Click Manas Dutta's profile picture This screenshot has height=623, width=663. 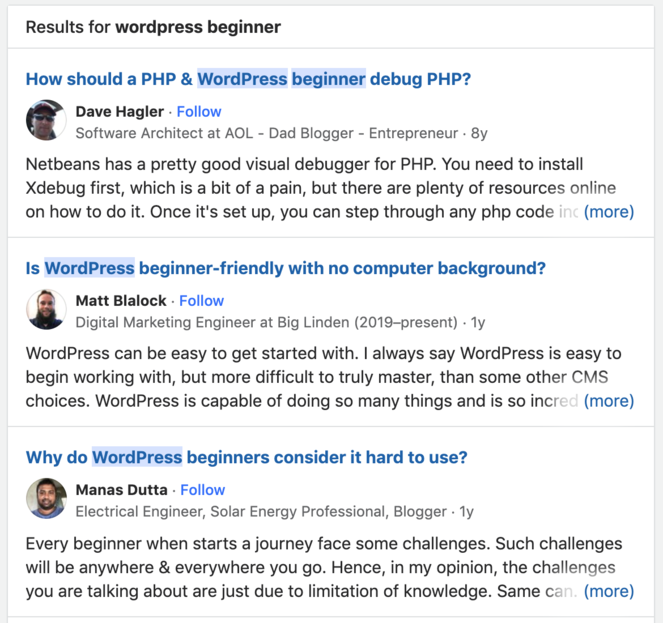[46, 499]
